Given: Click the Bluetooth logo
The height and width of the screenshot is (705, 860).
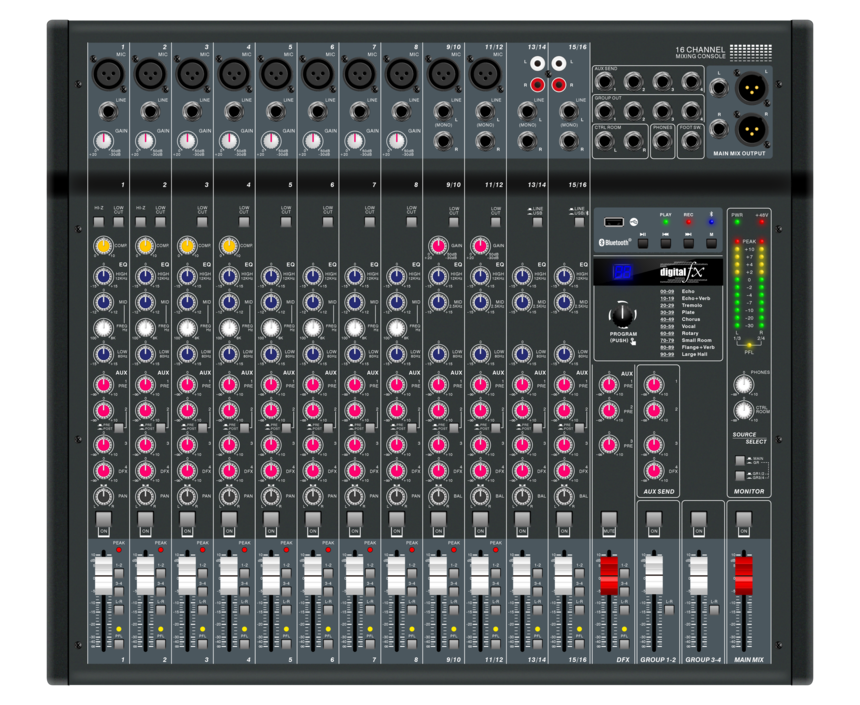Looking at the screenshot, I should click(615, 242).
